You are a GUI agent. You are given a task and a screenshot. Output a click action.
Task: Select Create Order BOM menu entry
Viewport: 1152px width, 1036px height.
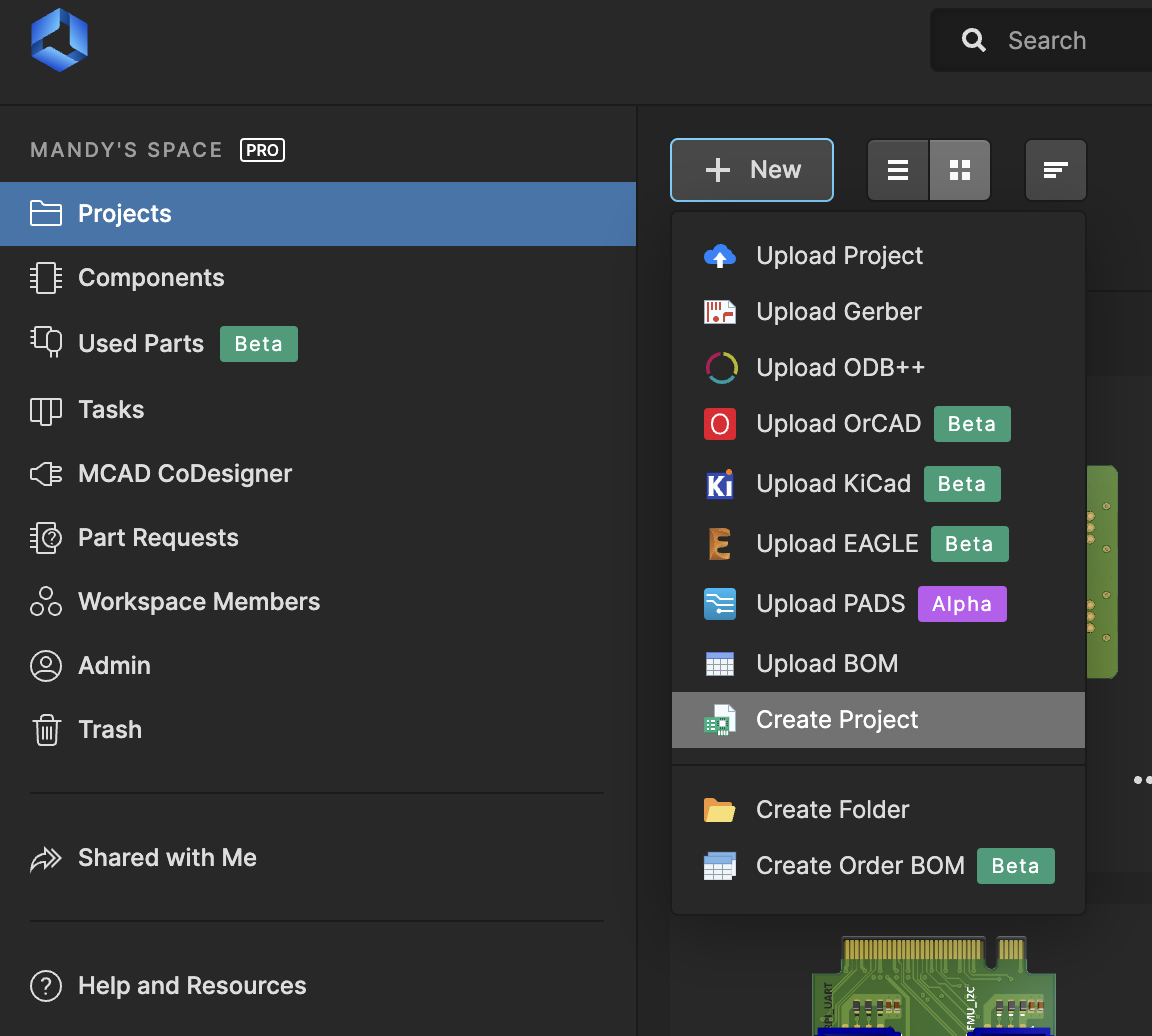coord(860,866)
